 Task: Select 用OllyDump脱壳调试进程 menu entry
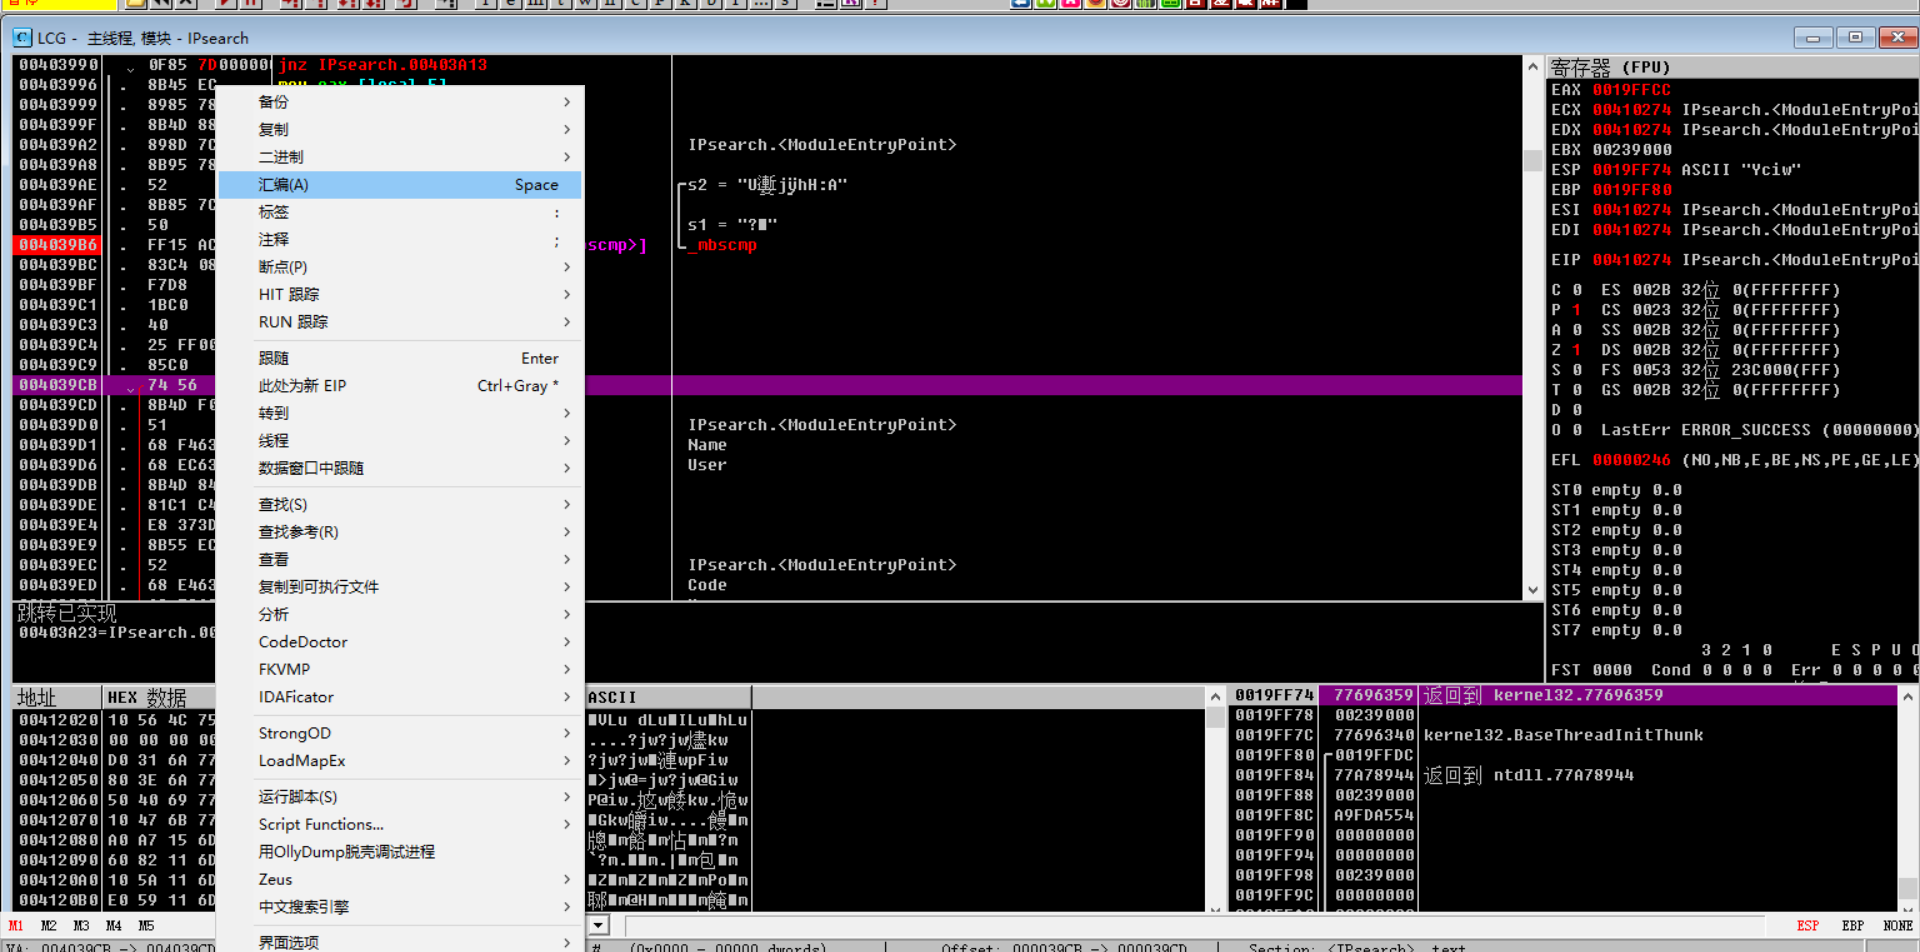pyautogui.click(x=400, y=852)
